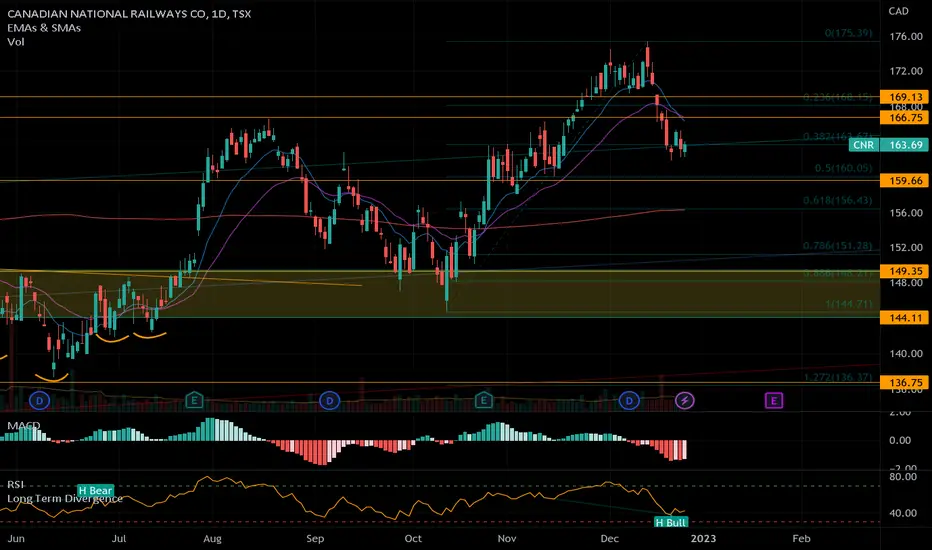This screenshot has height=550, width=932.
Task: Click the 172.00 price axis value
Action: tap(906, 71)
